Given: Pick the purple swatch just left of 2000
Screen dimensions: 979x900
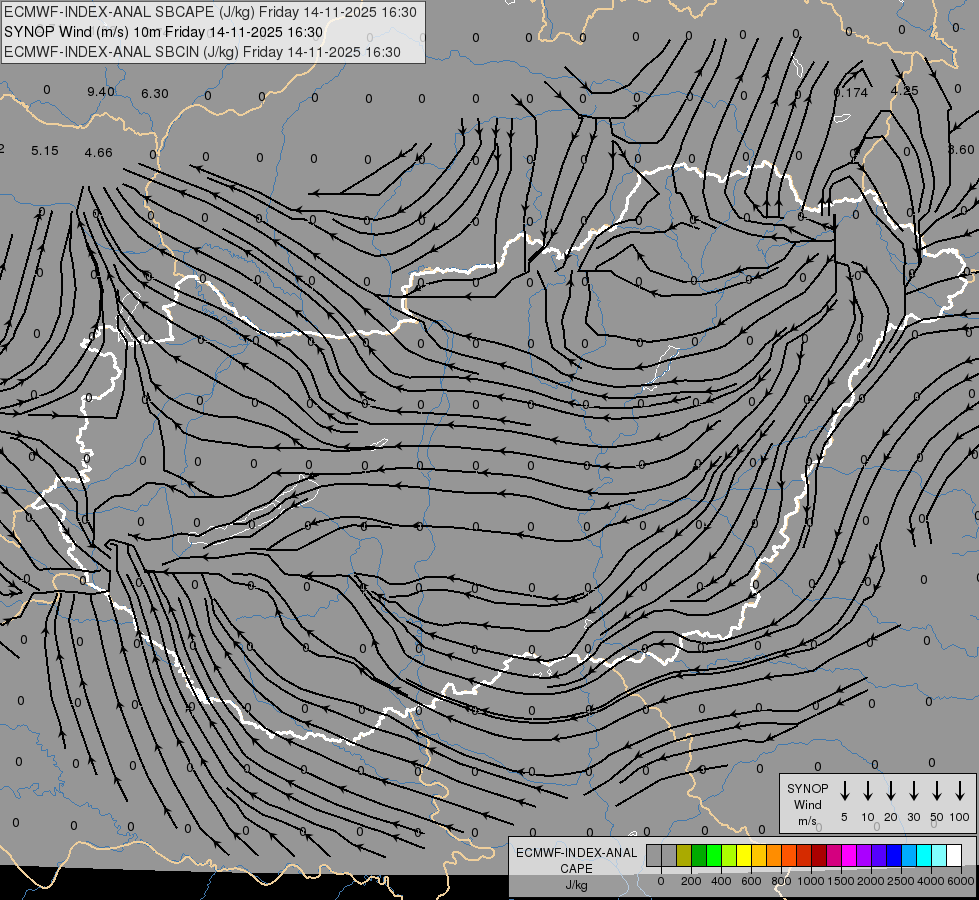Looking at the screenshot, I should (863, 855).
